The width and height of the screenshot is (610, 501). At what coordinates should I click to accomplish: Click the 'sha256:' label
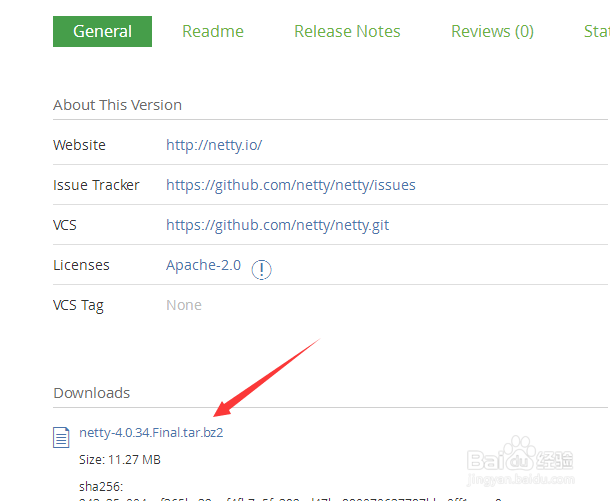pos(101,487)
